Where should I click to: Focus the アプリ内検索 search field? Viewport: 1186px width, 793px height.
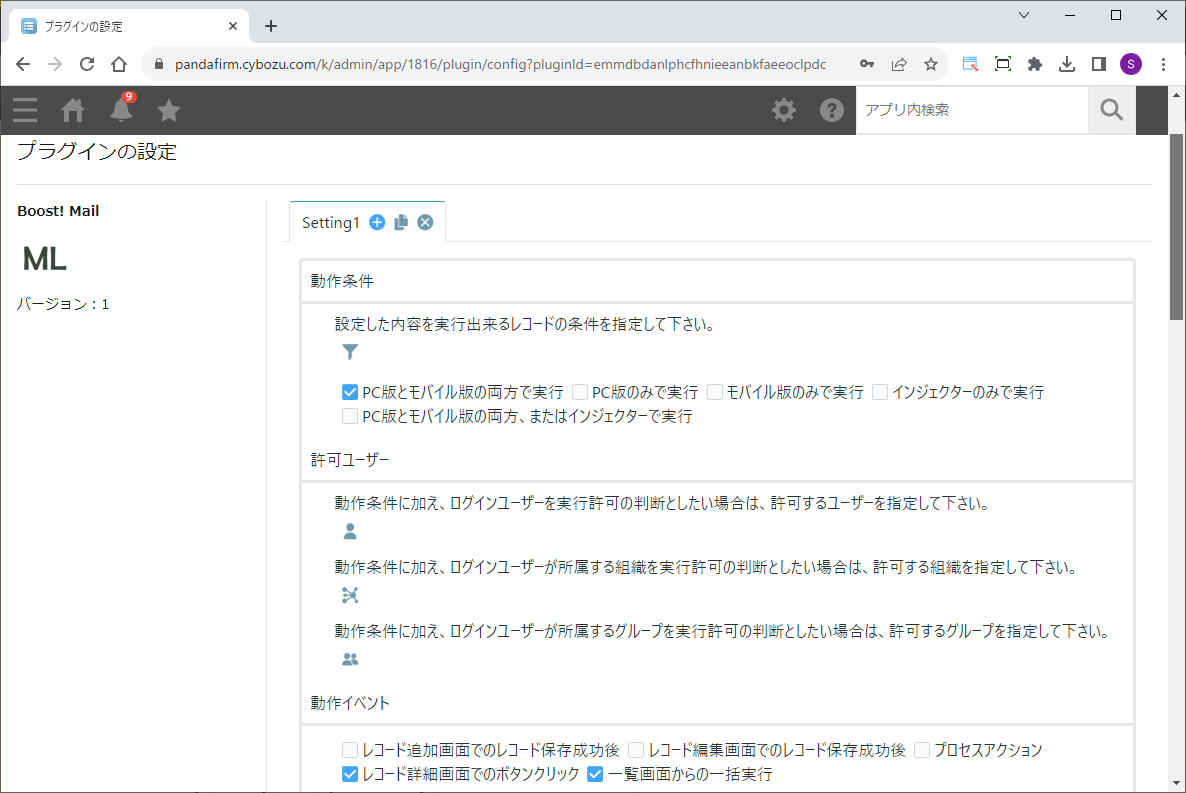tap(970, 110)
